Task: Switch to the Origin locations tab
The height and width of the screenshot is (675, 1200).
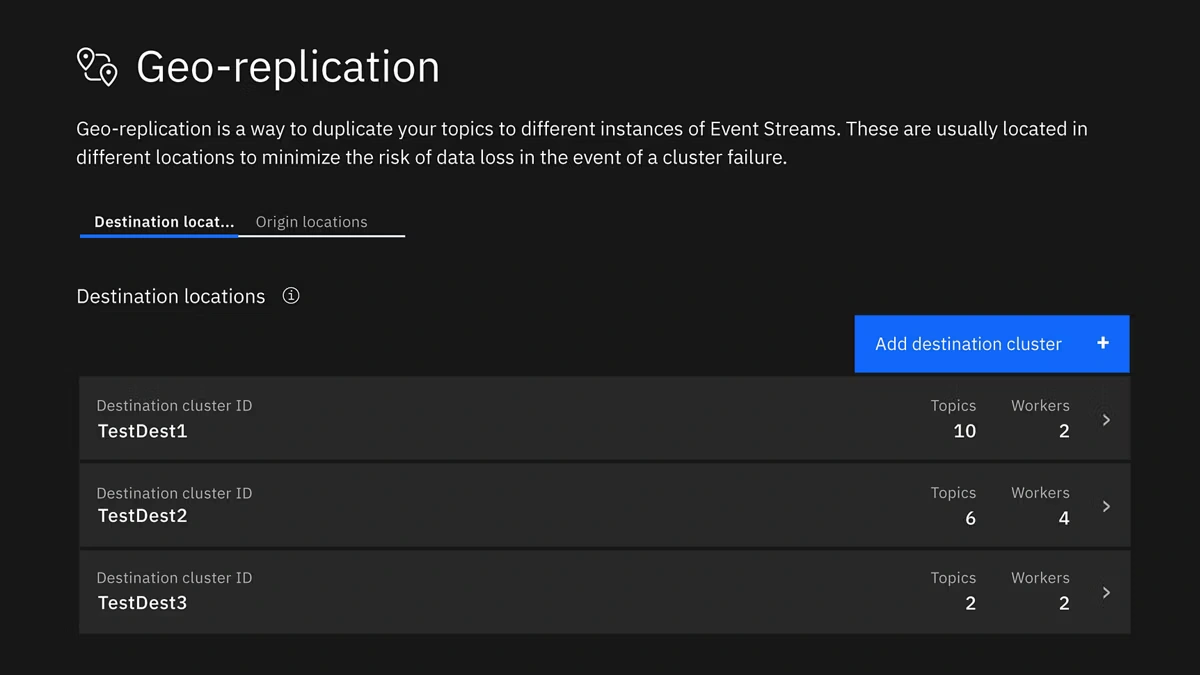Action: [311, 222]
